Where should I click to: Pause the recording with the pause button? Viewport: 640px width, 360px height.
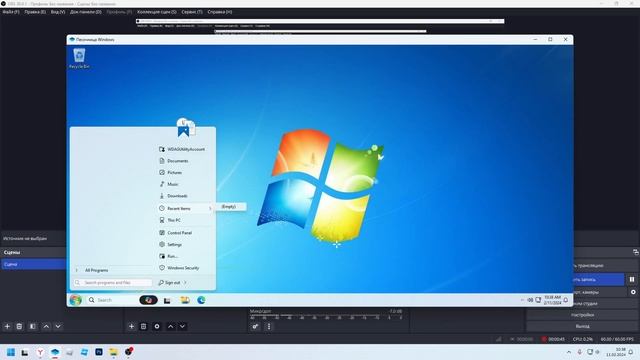coord(632,280)
